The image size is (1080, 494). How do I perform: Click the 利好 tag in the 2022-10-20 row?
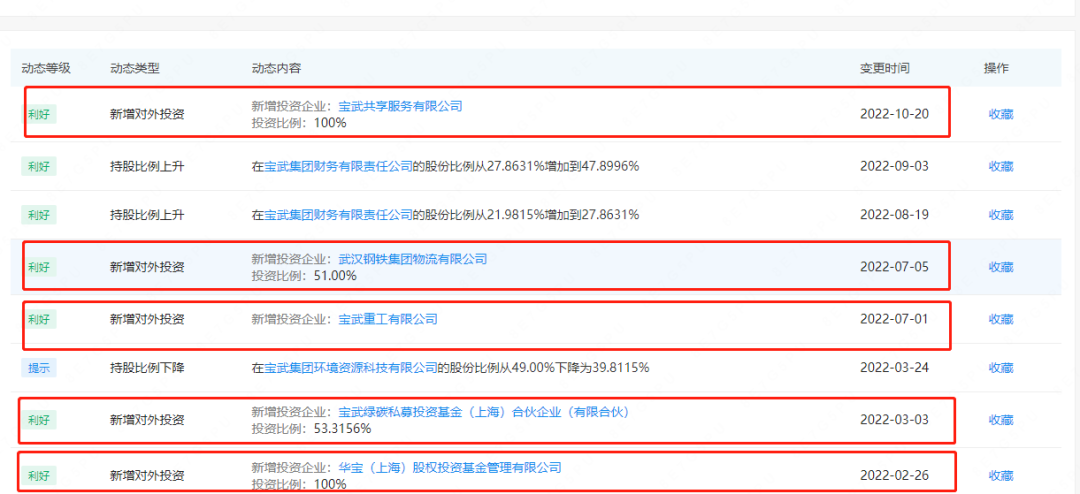[40, 114]
